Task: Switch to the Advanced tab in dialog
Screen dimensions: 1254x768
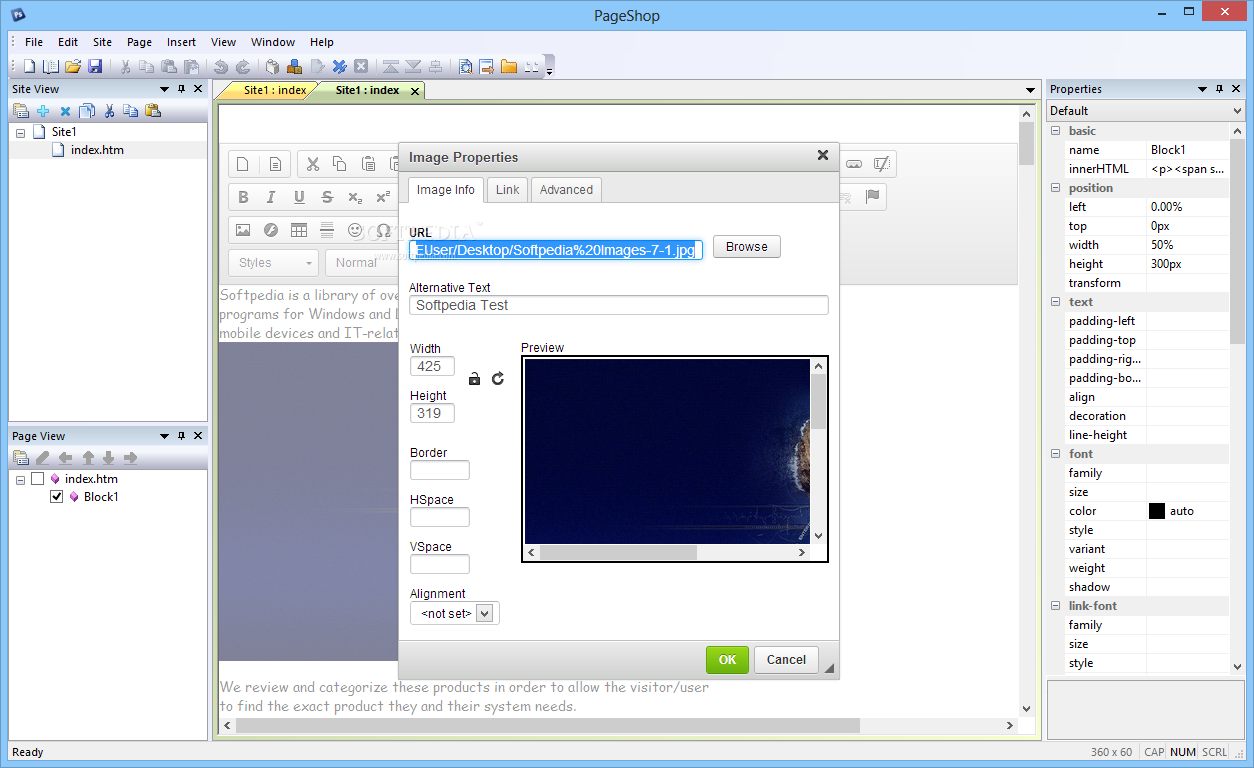Action: pos(566,190)
